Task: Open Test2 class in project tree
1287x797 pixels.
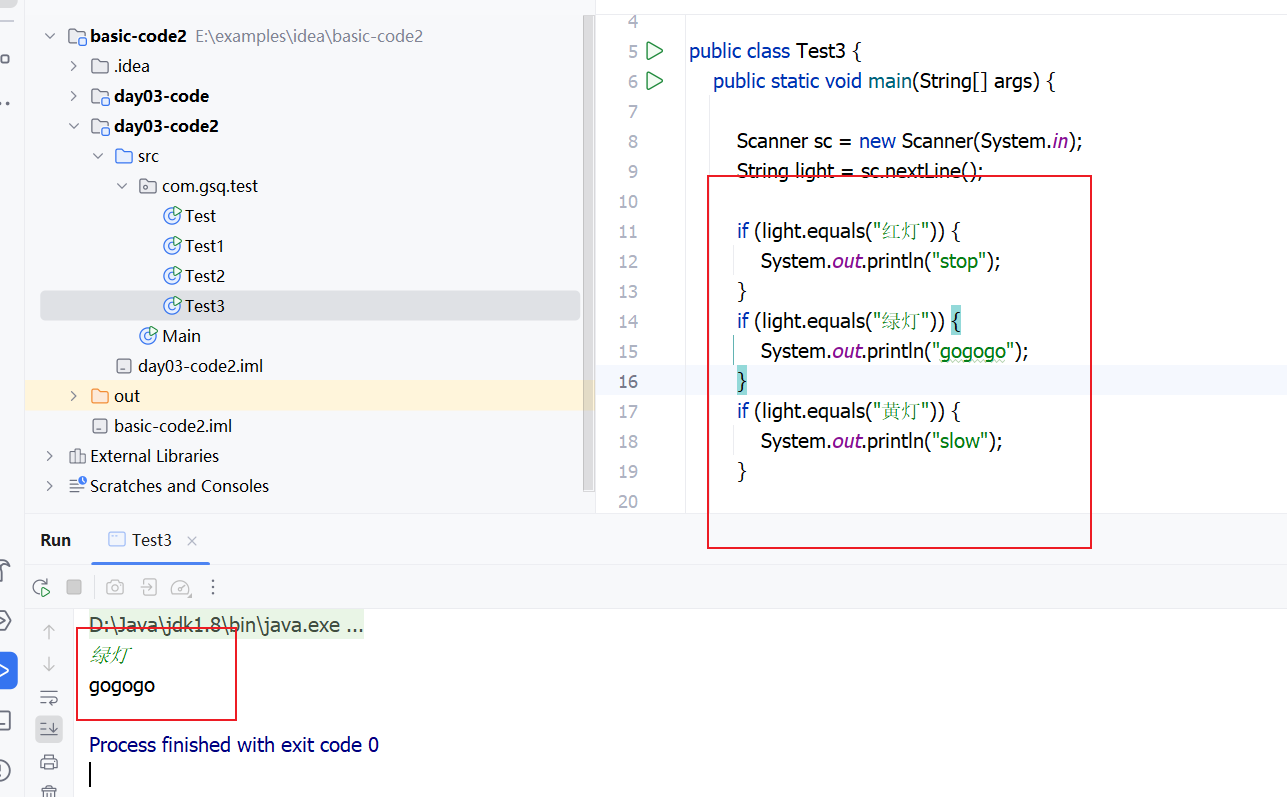Action: (204, 276)
